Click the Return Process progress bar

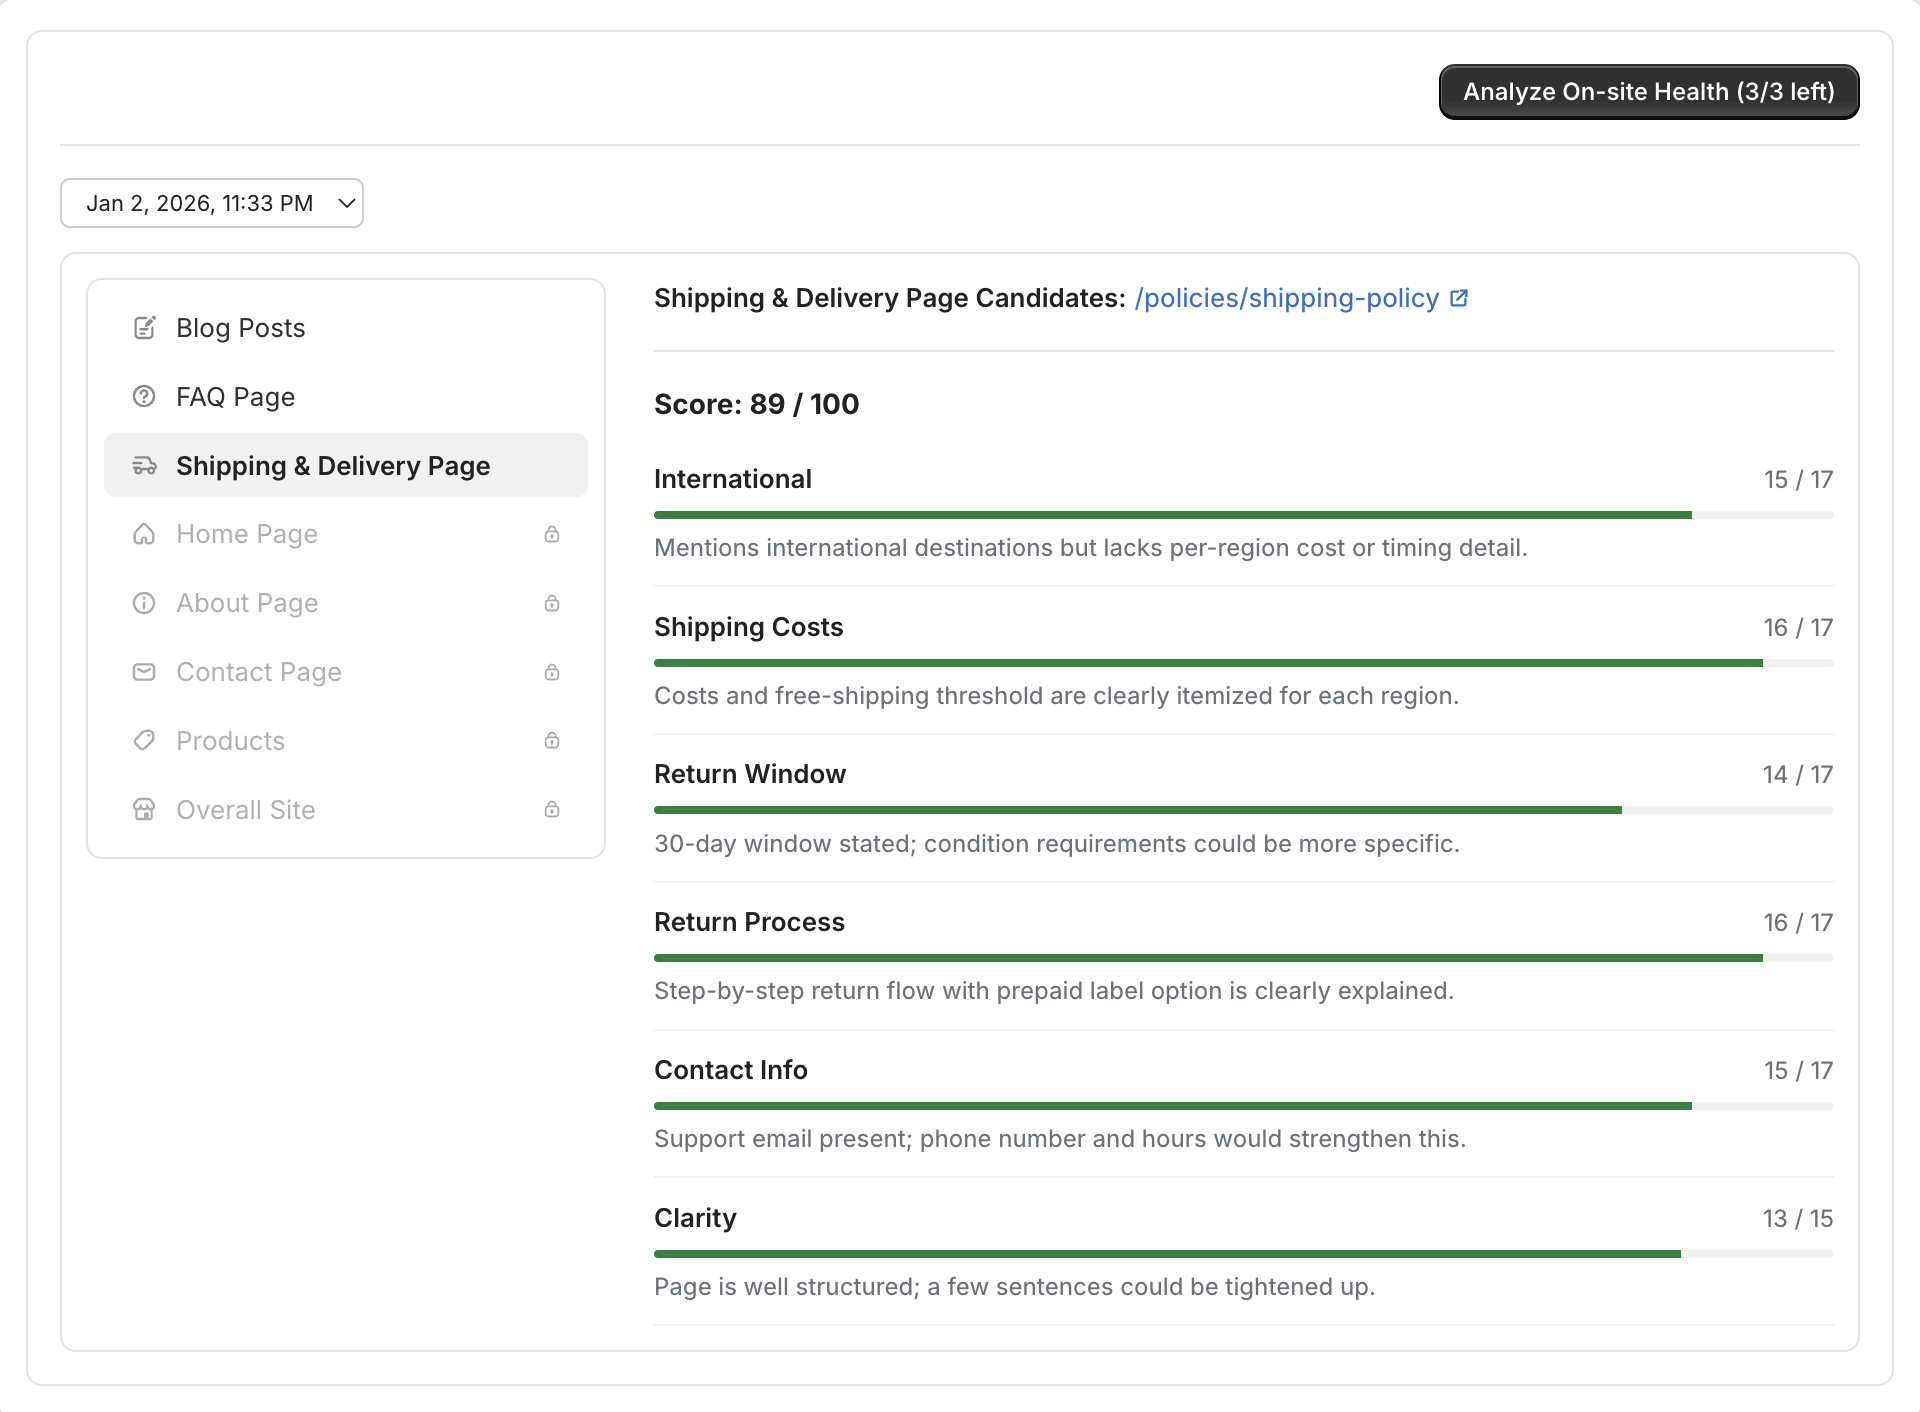coord(1244,958)
